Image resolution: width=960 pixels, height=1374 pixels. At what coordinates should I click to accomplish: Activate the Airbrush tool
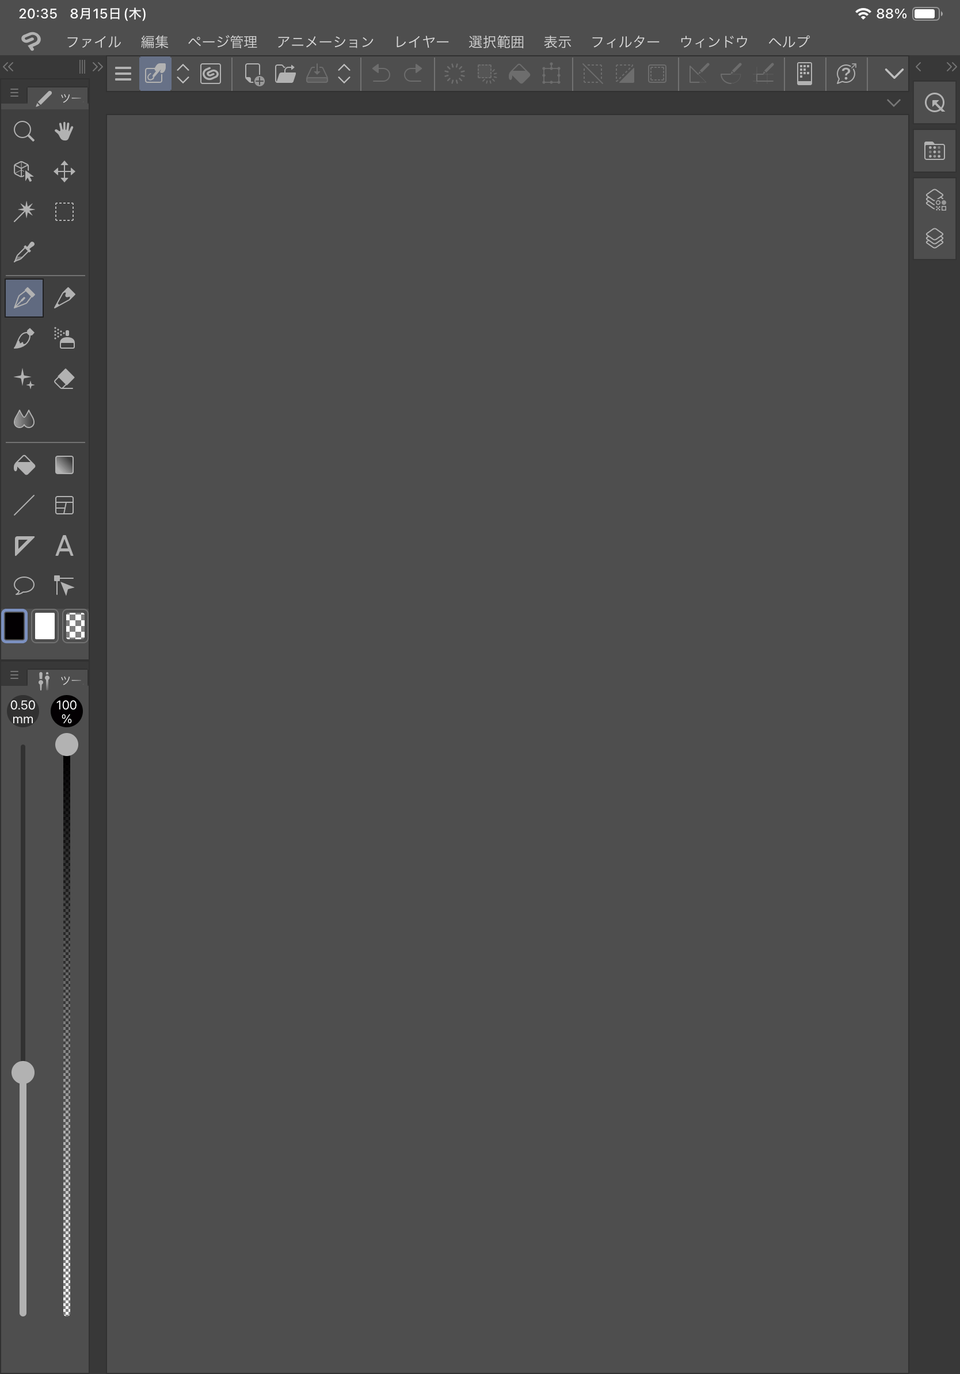(64, 338)
